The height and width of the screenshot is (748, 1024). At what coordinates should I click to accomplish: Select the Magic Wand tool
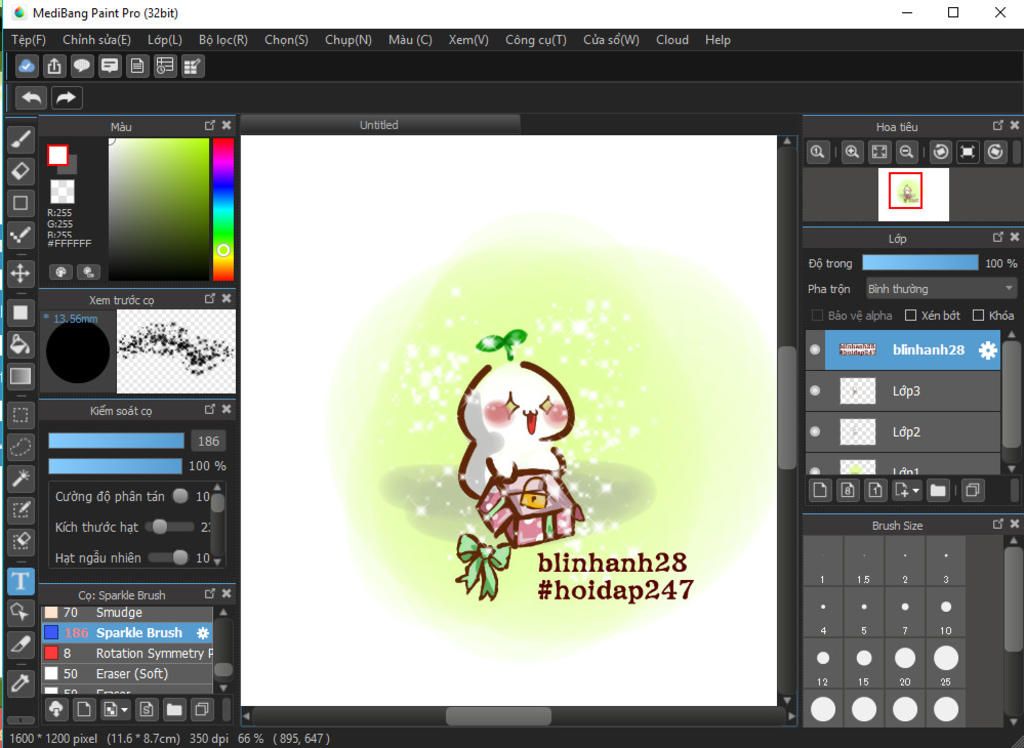[20, 478]
